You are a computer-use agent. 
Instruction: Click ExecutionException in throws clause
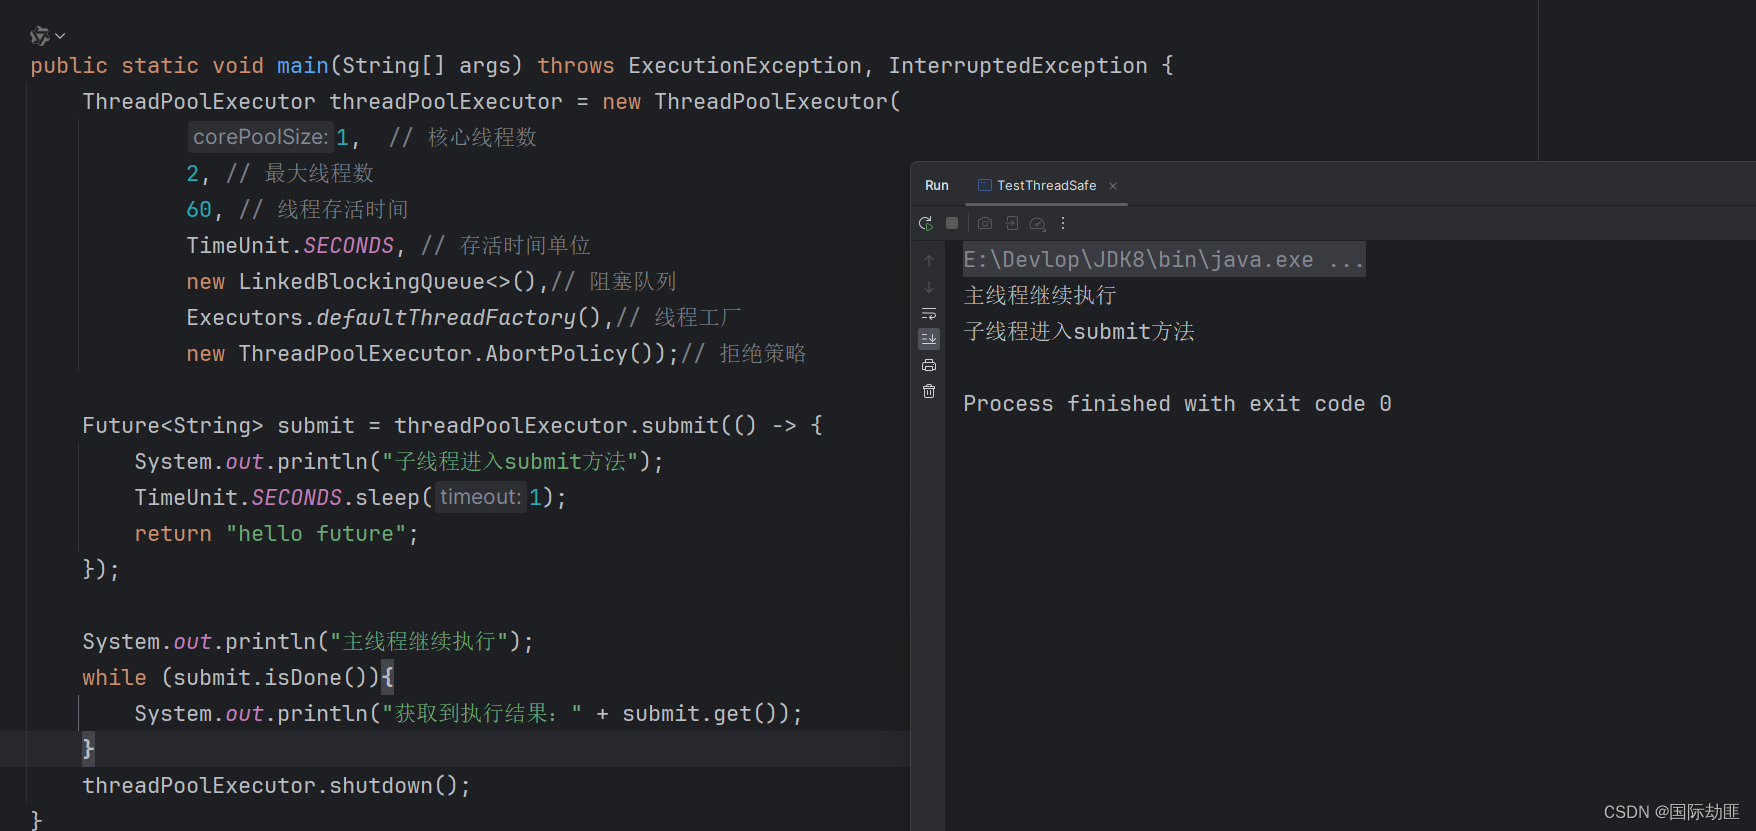(745, 66)
